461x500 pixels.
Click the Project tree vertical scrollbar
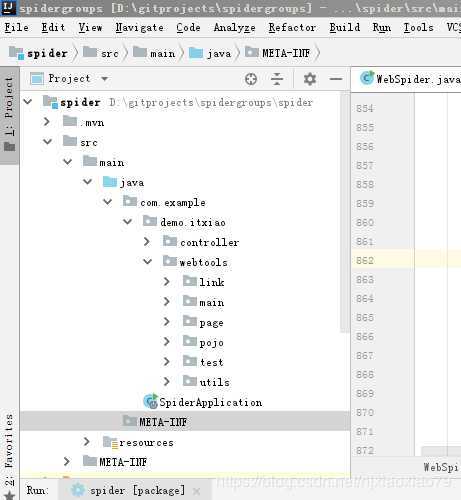point(344,212)
